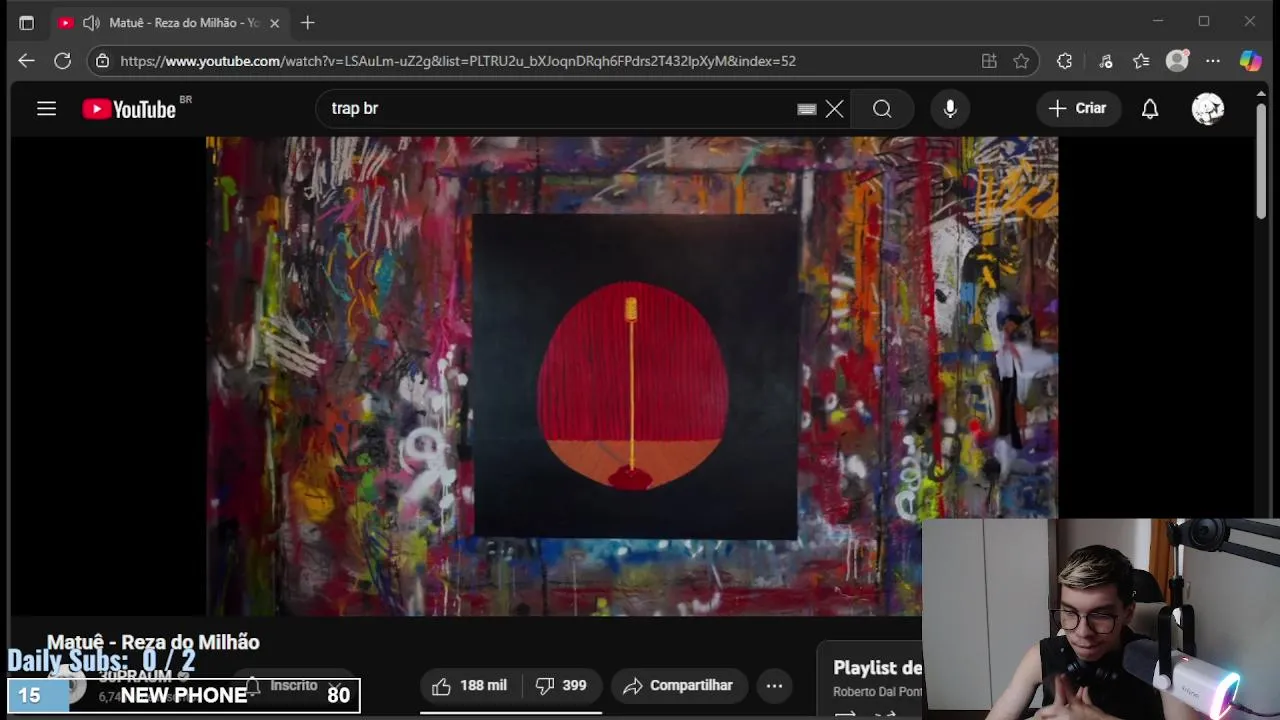
Task: Open the Edge browser profile icon
Action: pos(1178,61)
